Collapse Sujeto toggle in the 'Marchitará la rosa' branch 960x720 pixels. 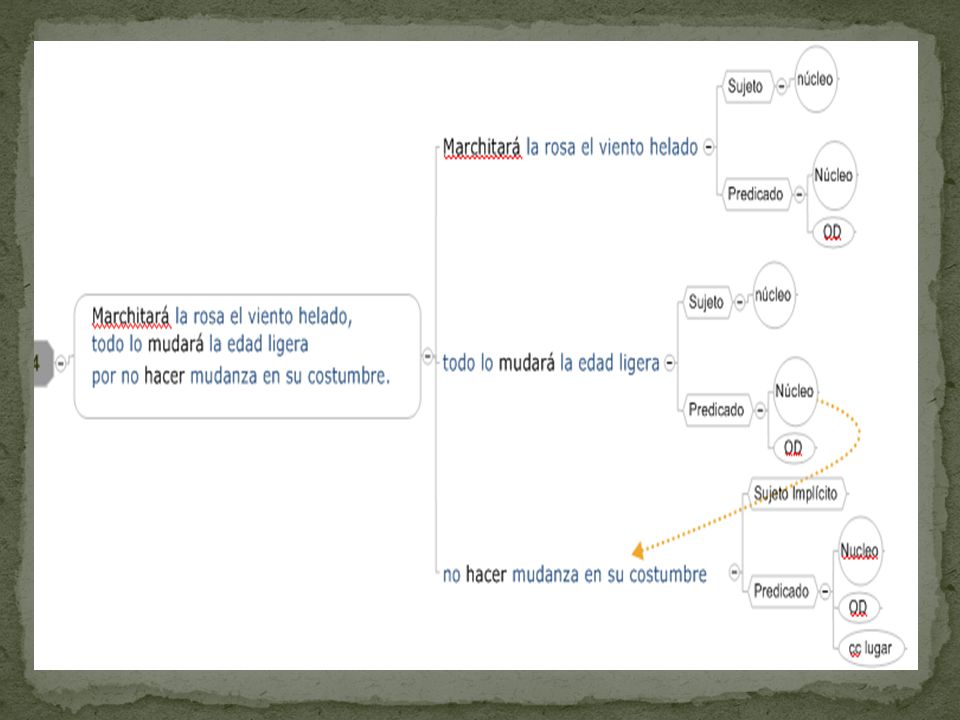click(781, 86)
